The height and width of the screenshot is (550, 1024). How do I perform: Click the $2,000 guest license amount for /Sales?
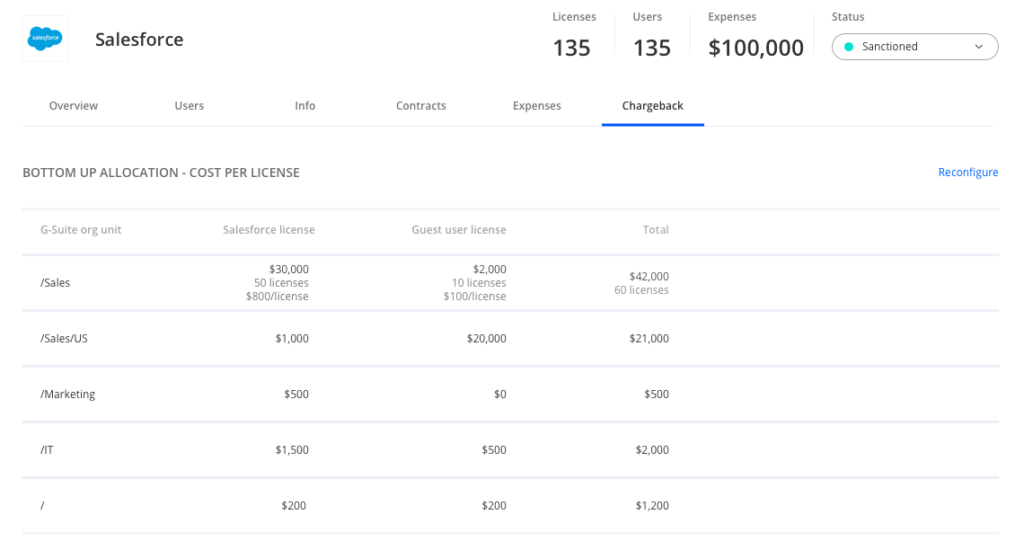[489, 269]
